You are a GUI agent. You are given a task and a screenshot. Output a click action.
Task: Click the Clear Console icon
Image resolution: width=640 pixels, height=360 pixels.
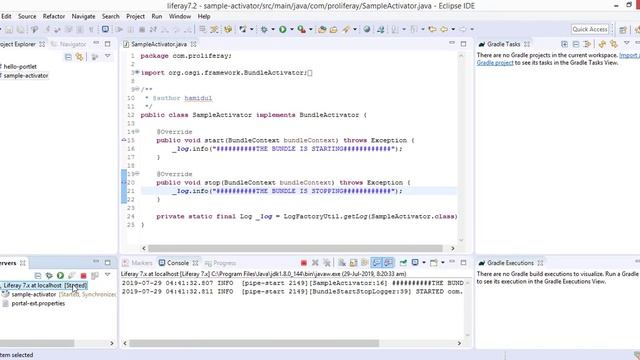pos(342,263)
